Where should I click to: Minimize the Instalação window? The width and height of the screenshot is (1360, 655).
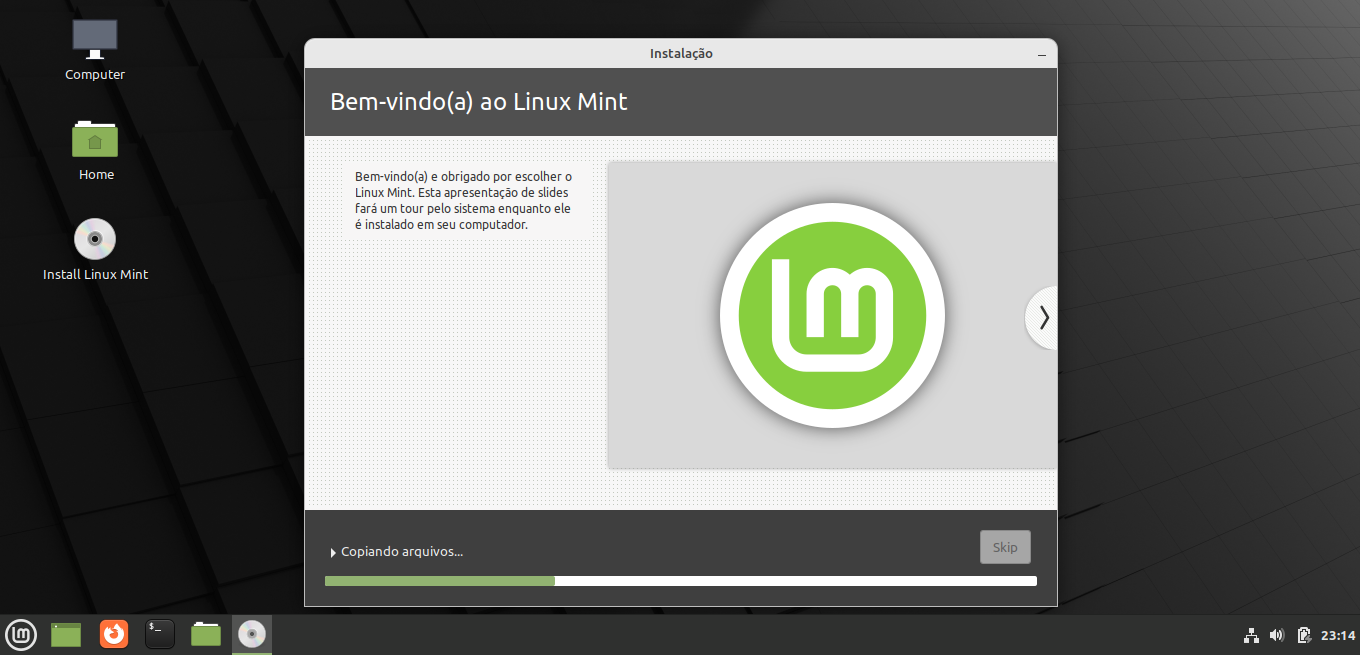pyautogui.click(x=1041, y=54)
